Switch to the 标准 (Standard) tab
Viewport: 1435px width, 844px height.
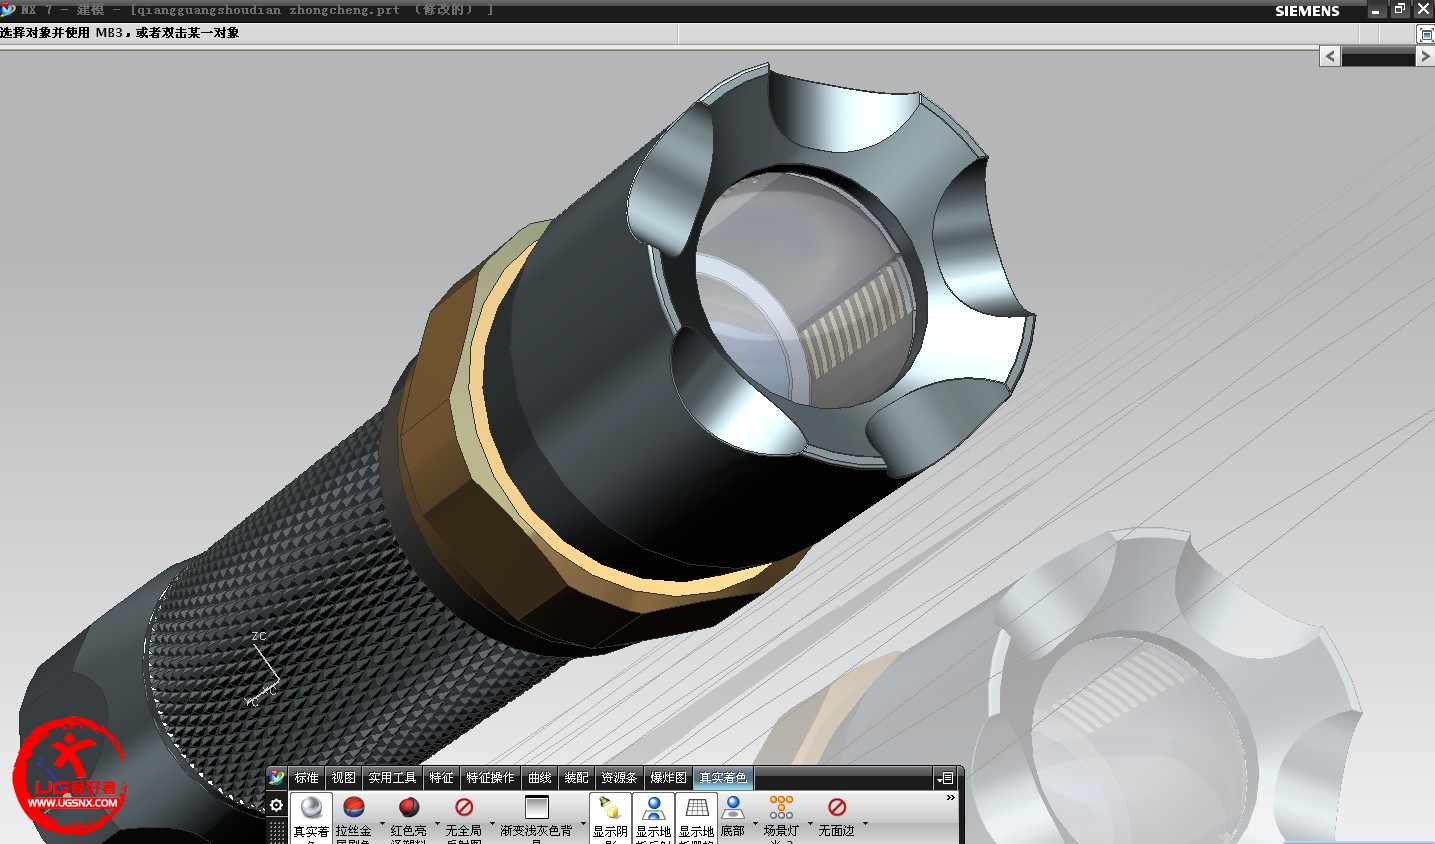[x=307, y=778]
